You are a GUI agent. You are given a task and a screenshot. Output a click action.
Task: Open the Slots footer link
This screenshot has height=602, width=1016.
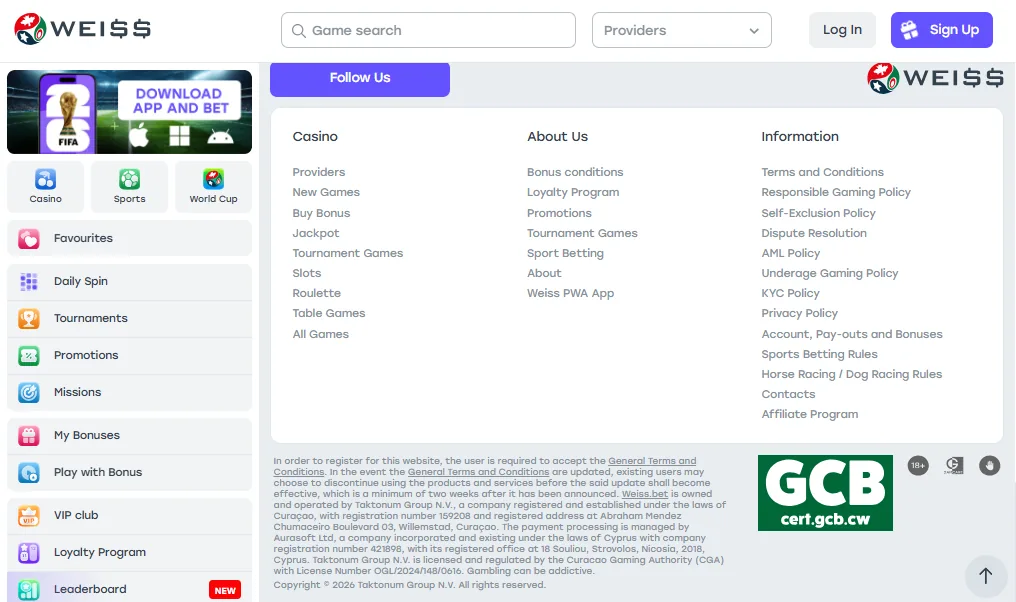(306, 273)
